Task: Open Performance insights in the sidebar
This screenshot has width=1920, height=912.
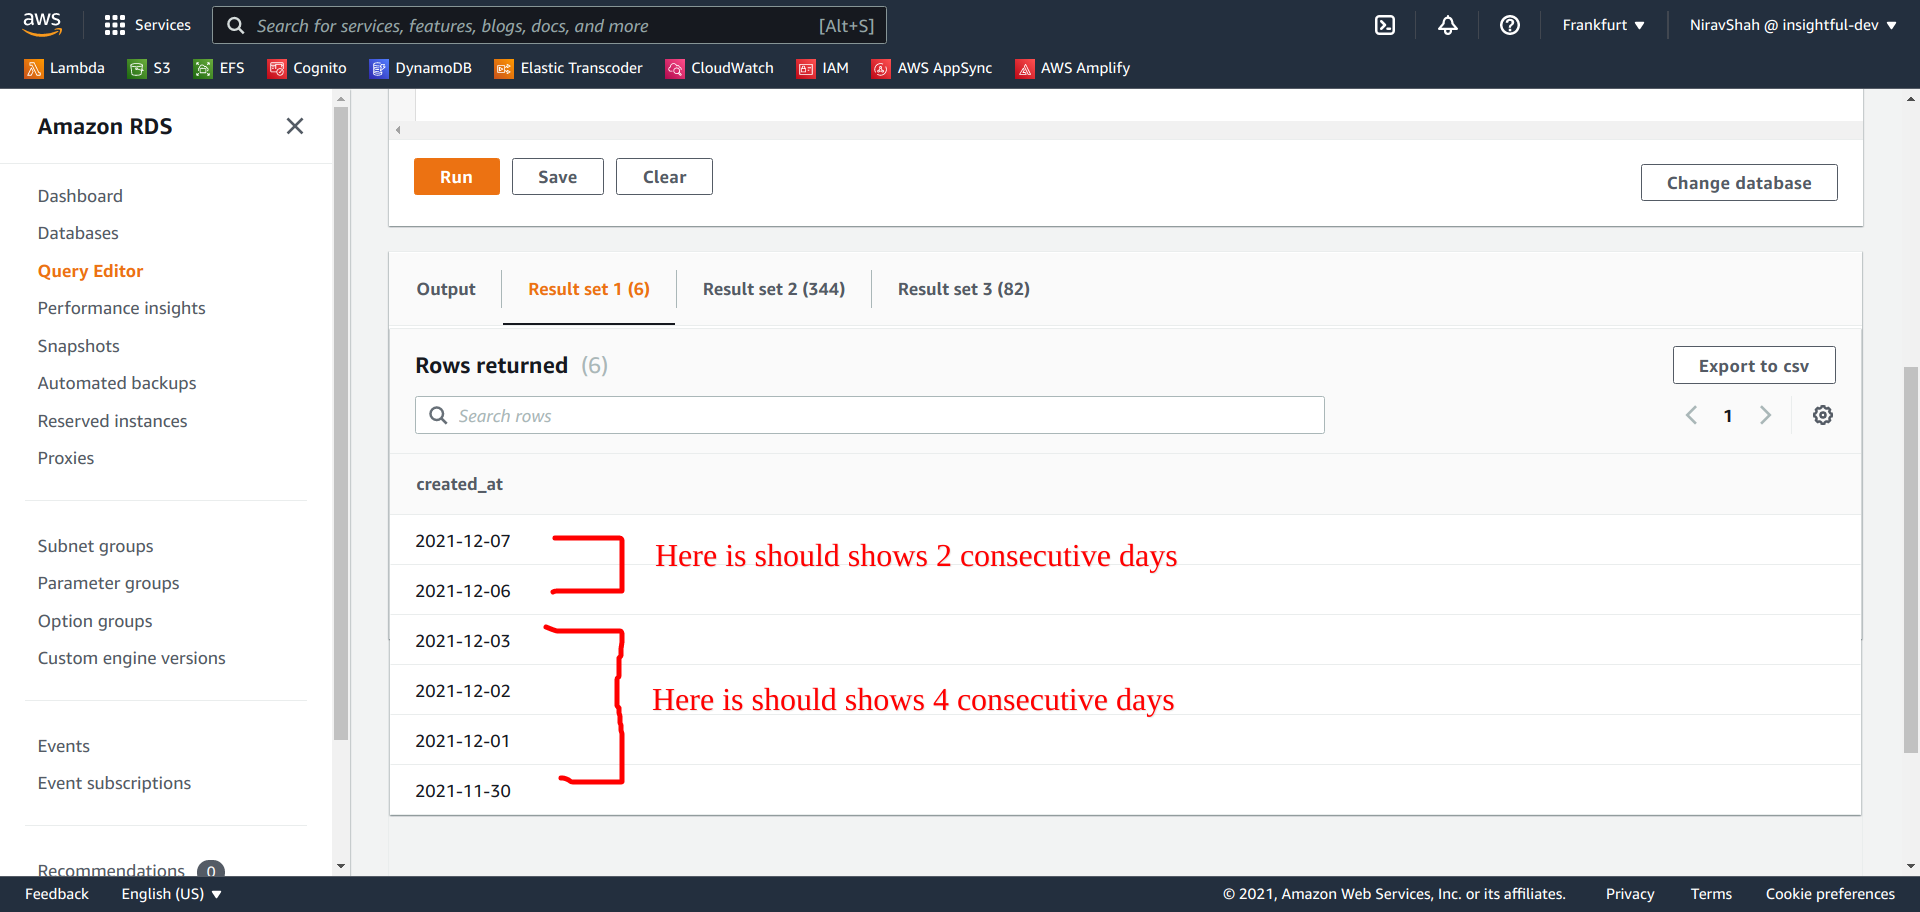Action: [x=121, y=308]
